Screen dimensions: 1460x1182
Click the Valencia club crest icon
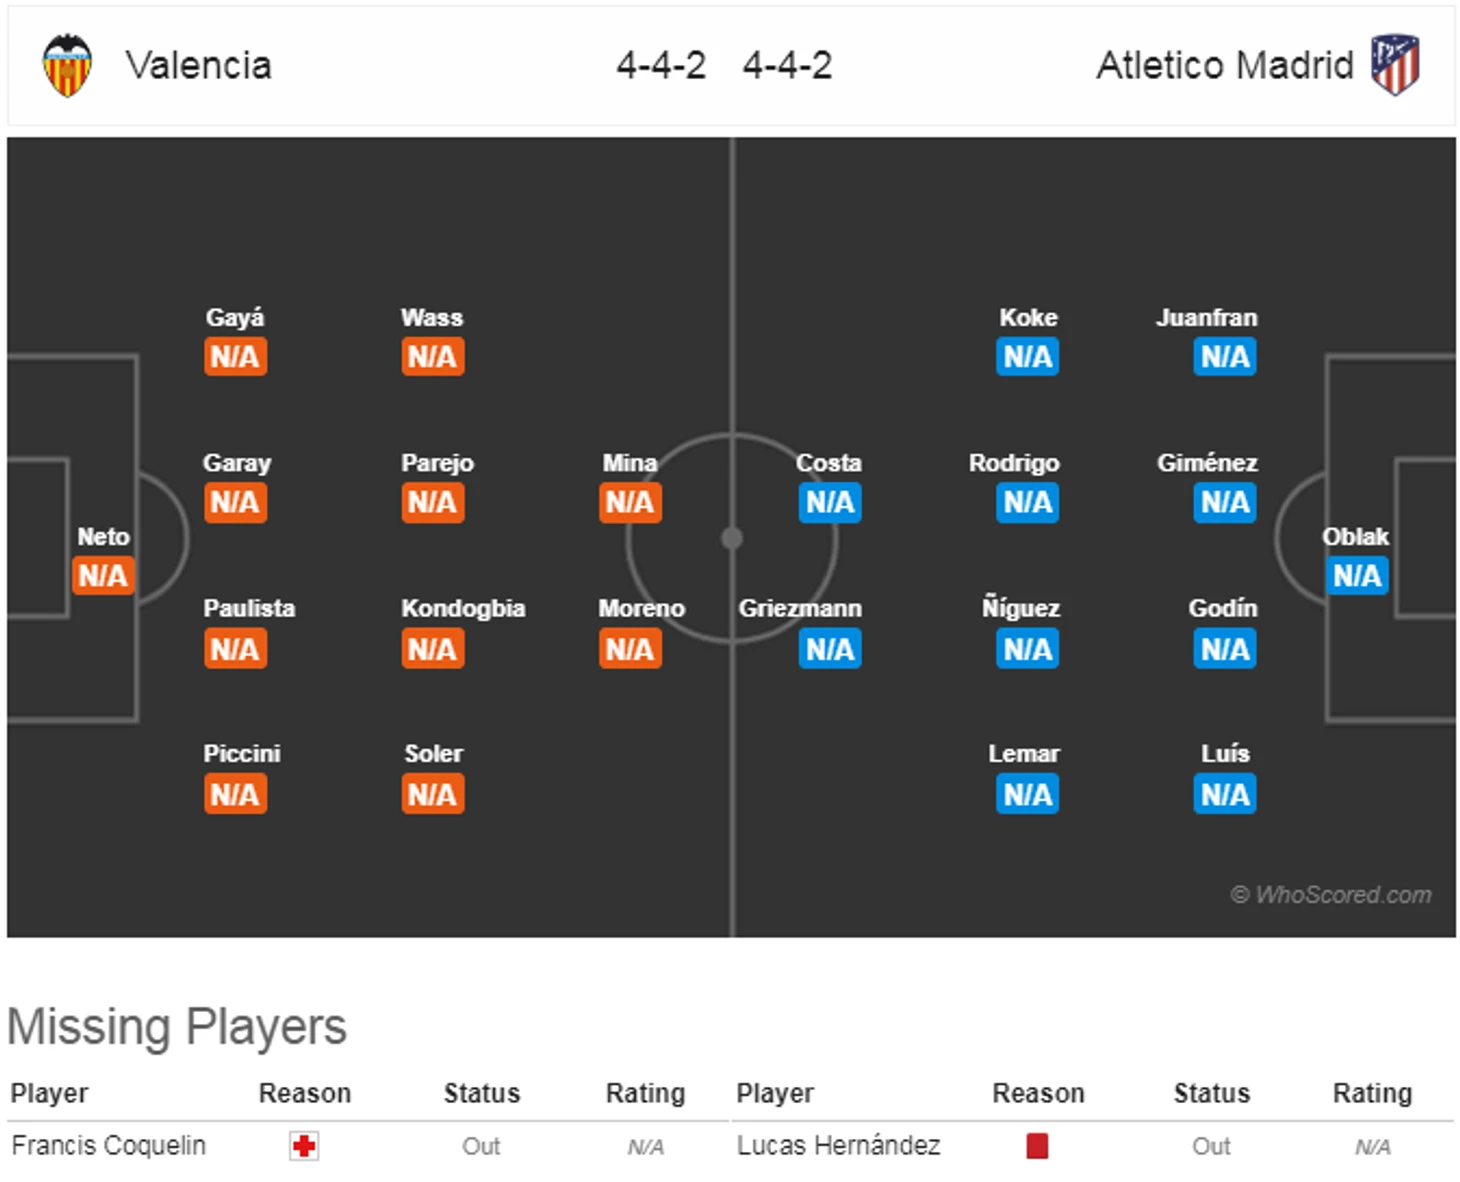point(67,66)
